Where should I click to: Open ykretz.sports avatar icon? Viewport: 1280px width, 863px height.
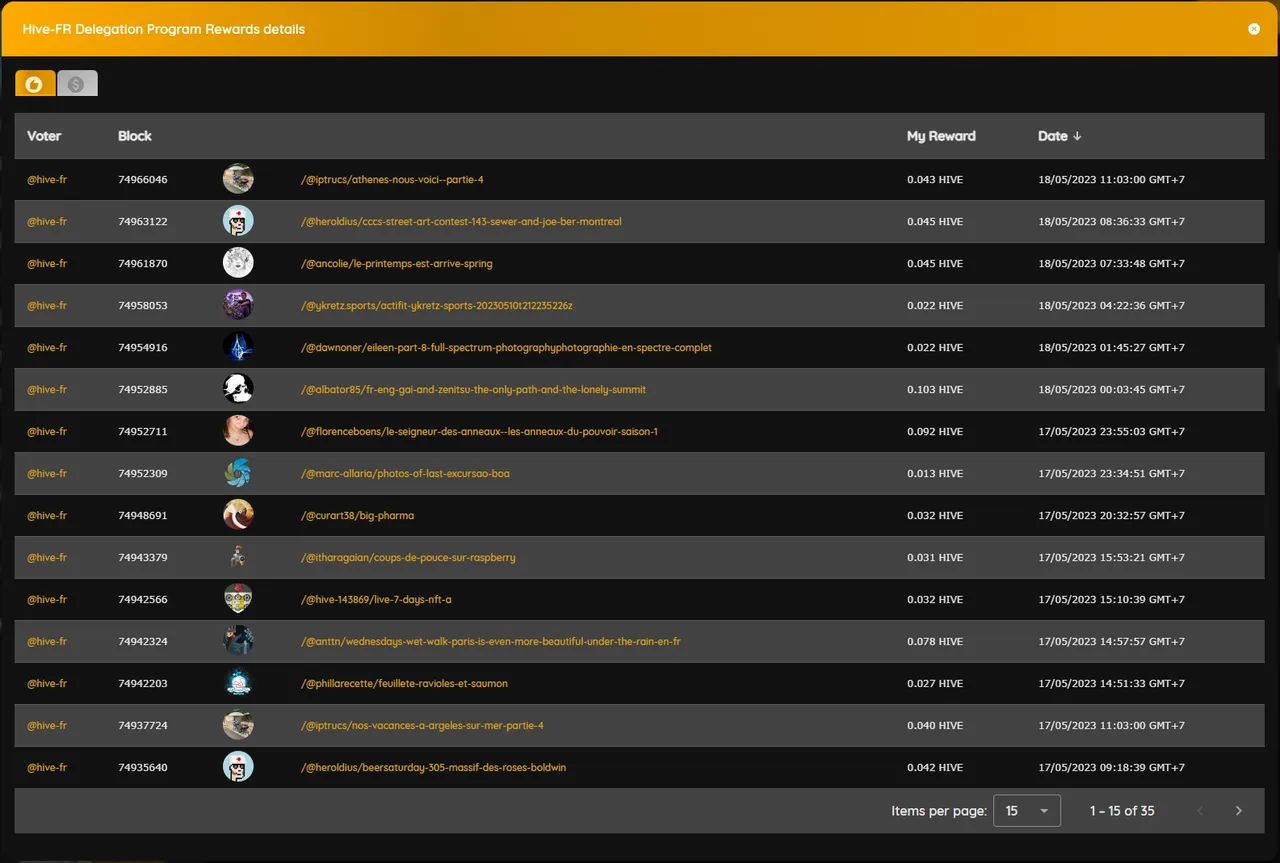pos(238,305)
